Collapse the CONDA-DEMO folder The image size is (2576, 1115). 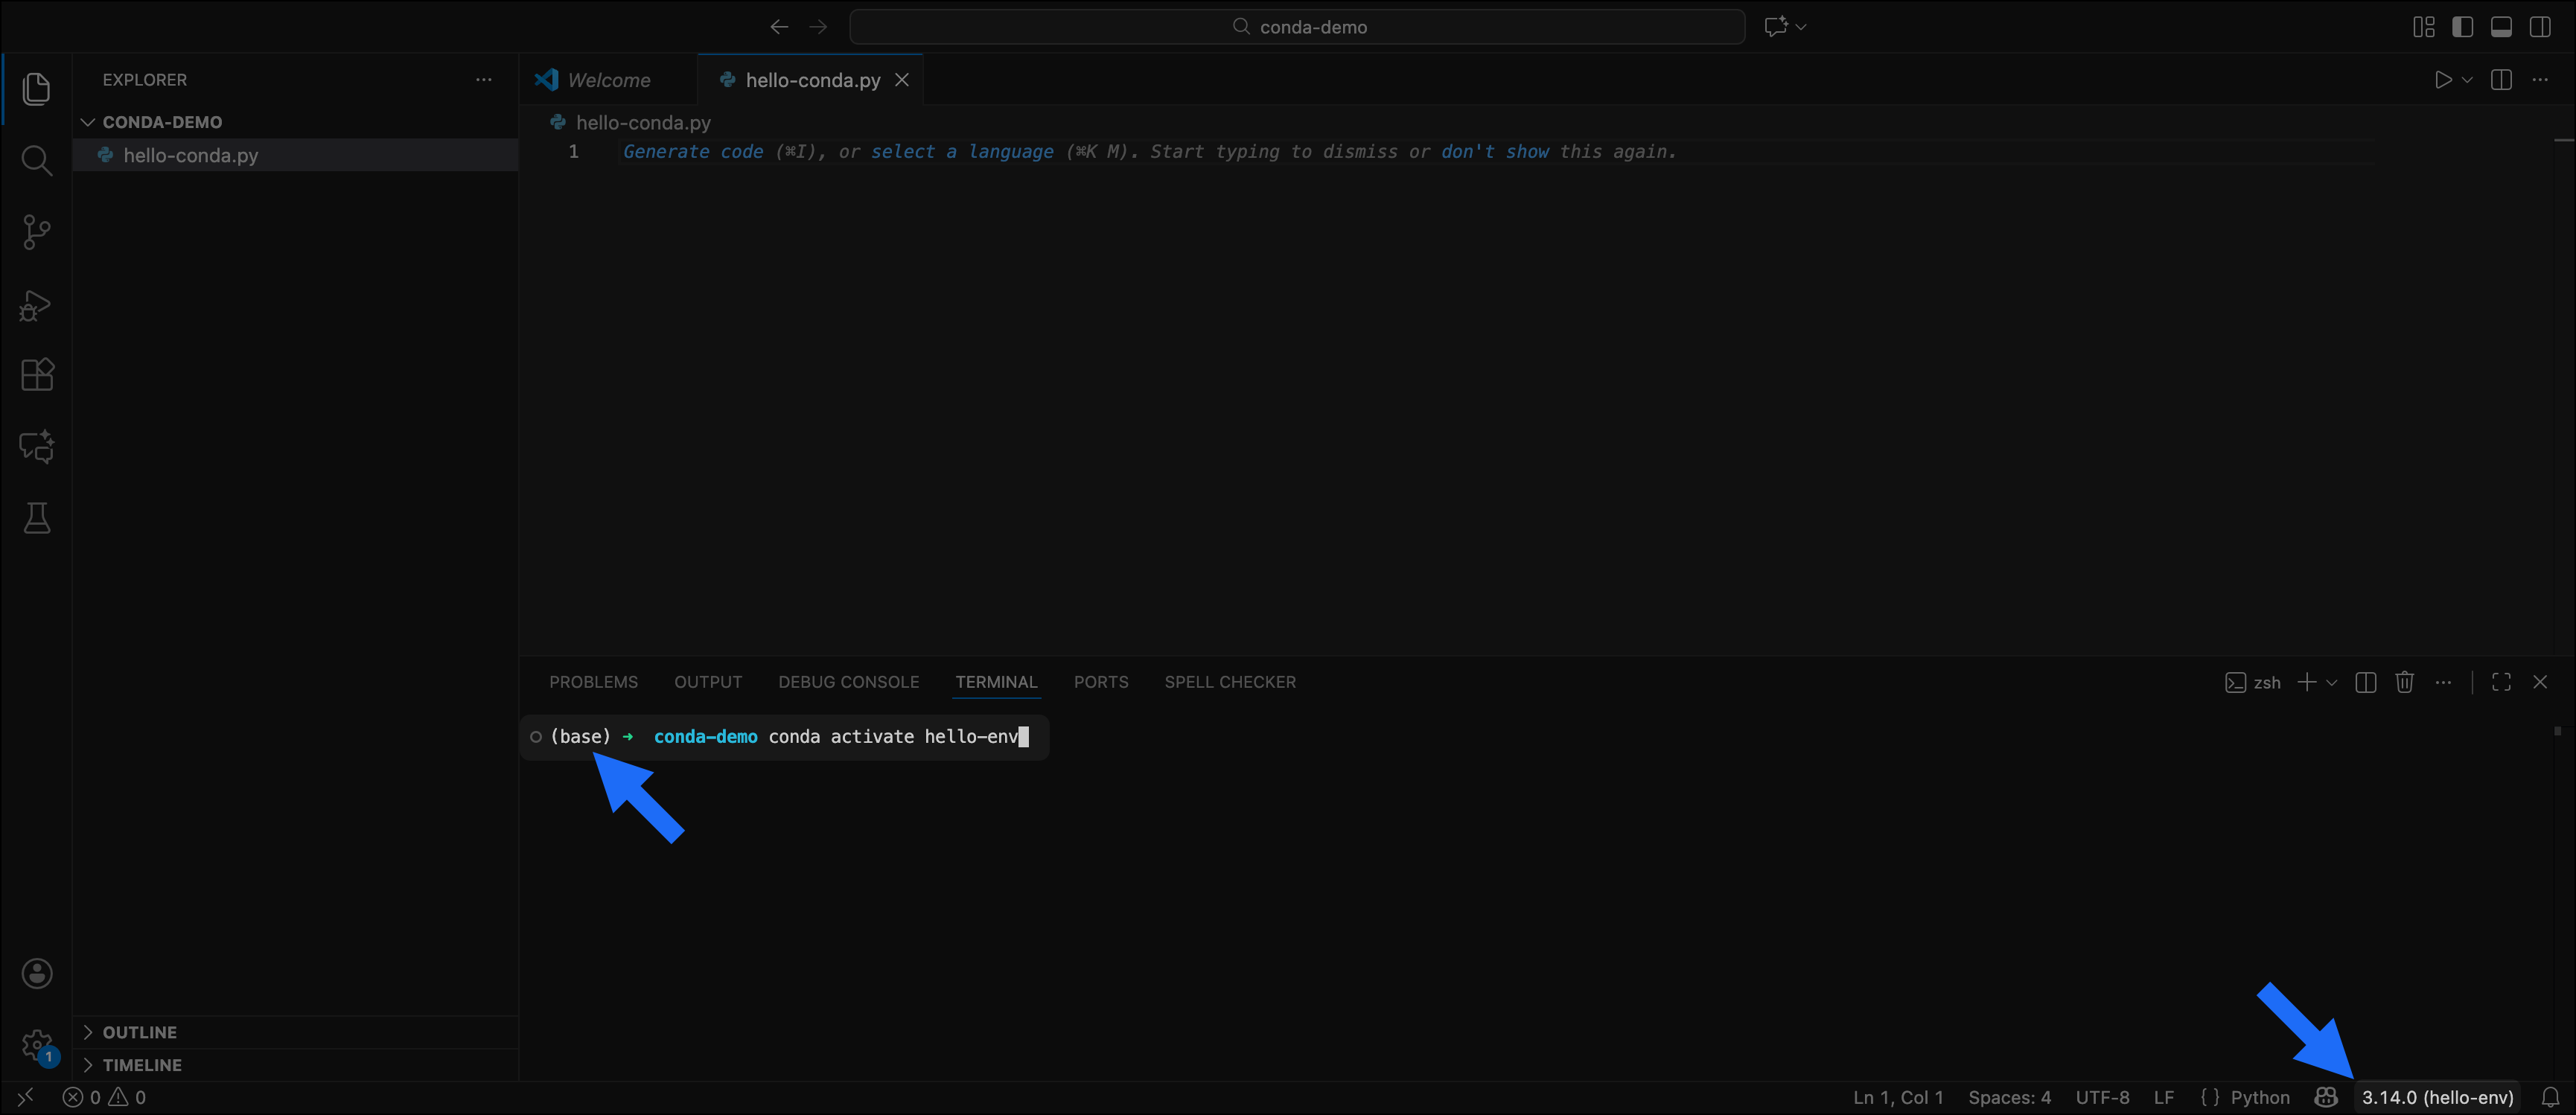88,121
